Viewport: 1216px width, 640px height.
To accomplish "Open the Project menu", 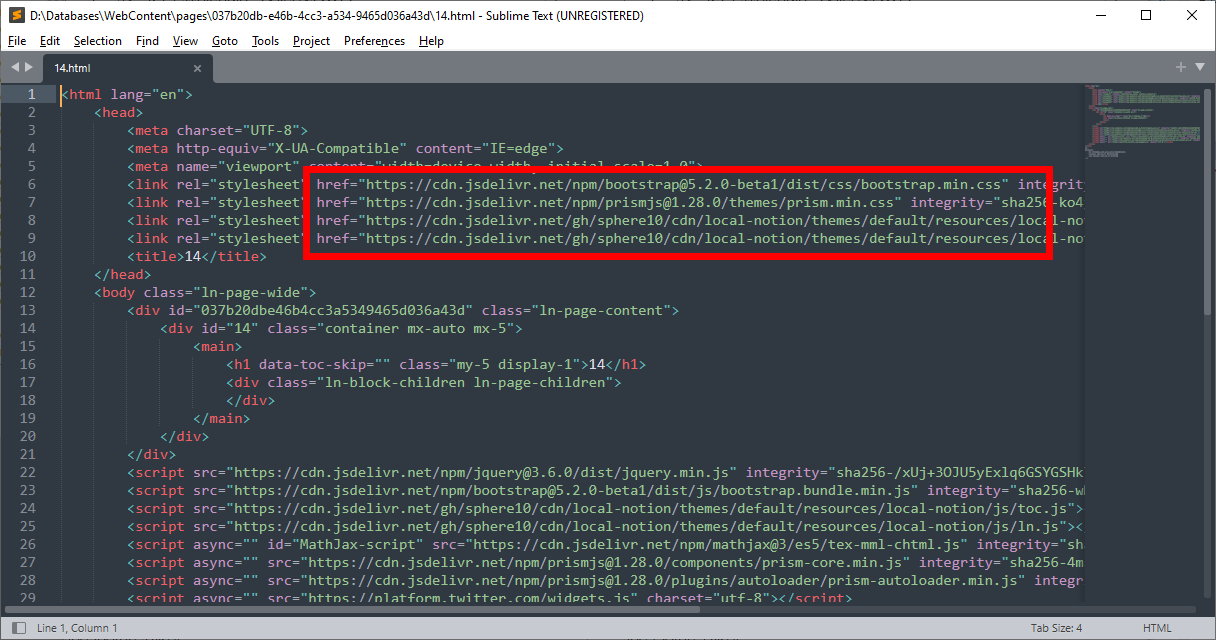I will 311,41.
